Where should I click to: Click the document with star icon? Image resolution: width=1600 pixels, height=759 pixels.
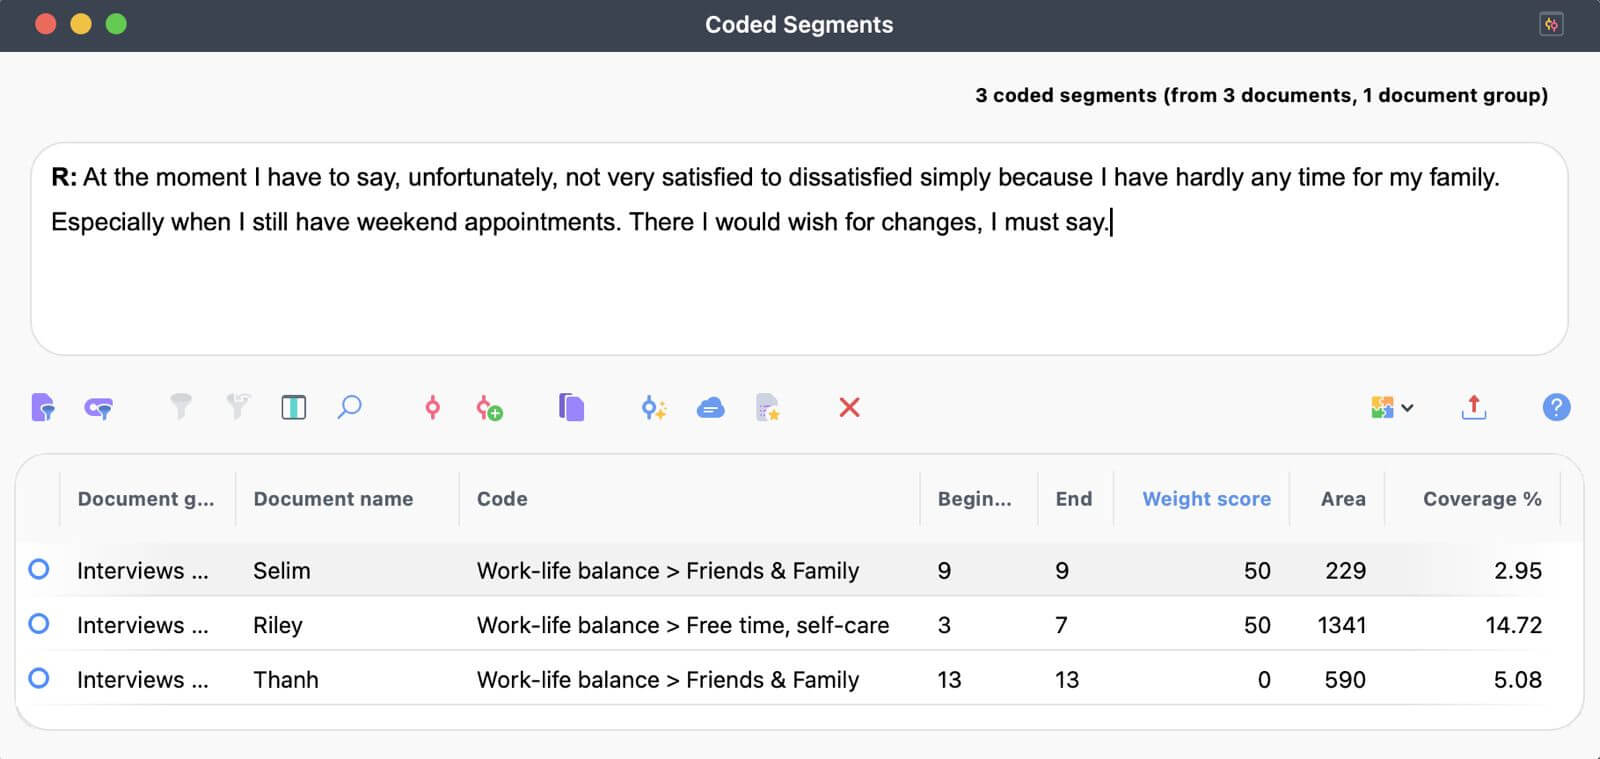[767, 408]
